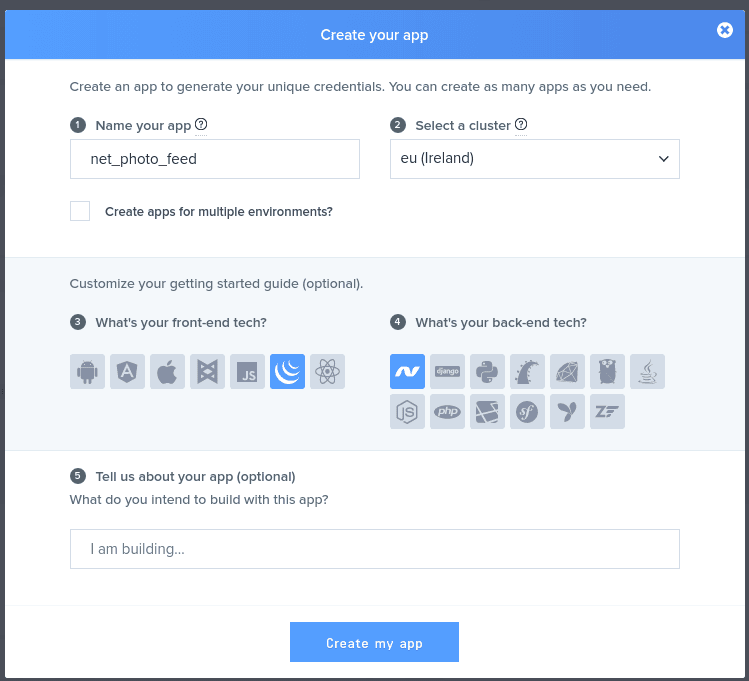Select Android as front-end tech
Screen dimensions: 749x681
point(87,372)
